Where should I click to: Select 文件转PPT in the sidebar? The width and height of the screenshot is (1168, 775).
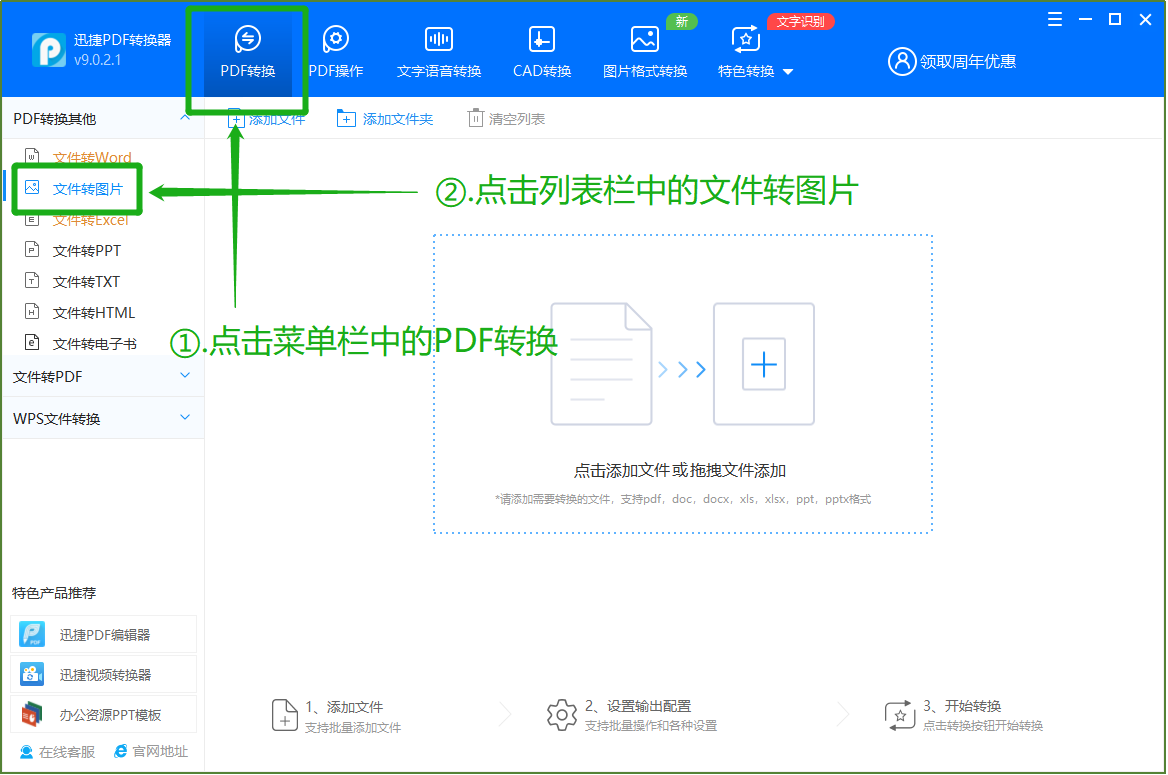click(x=86, y=251)
